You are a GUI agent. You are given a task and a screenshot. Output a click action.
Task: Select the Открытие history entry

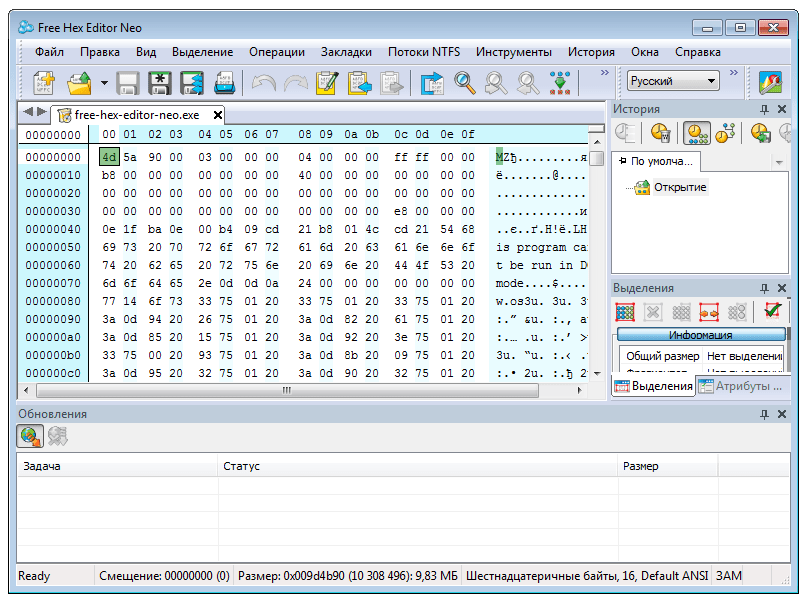680,187
